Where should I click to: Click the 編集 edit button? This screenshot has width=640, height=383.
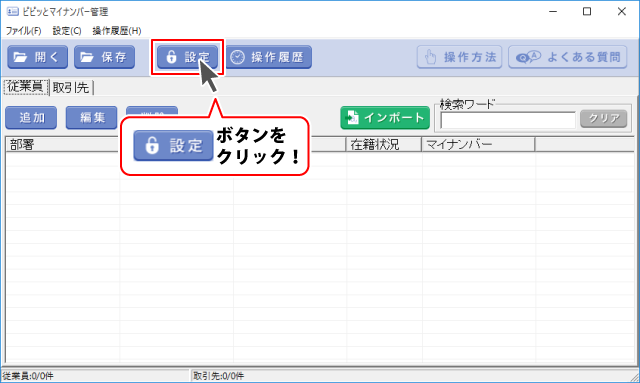point(91,118)
